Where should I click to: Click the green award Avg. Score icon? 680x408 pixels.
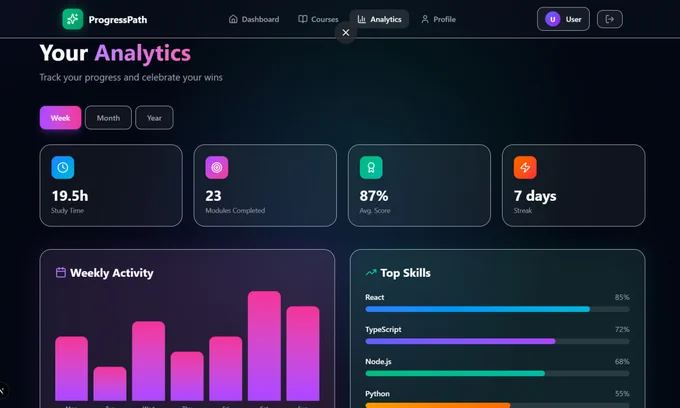pyautogui.click(x=371, y=167)
